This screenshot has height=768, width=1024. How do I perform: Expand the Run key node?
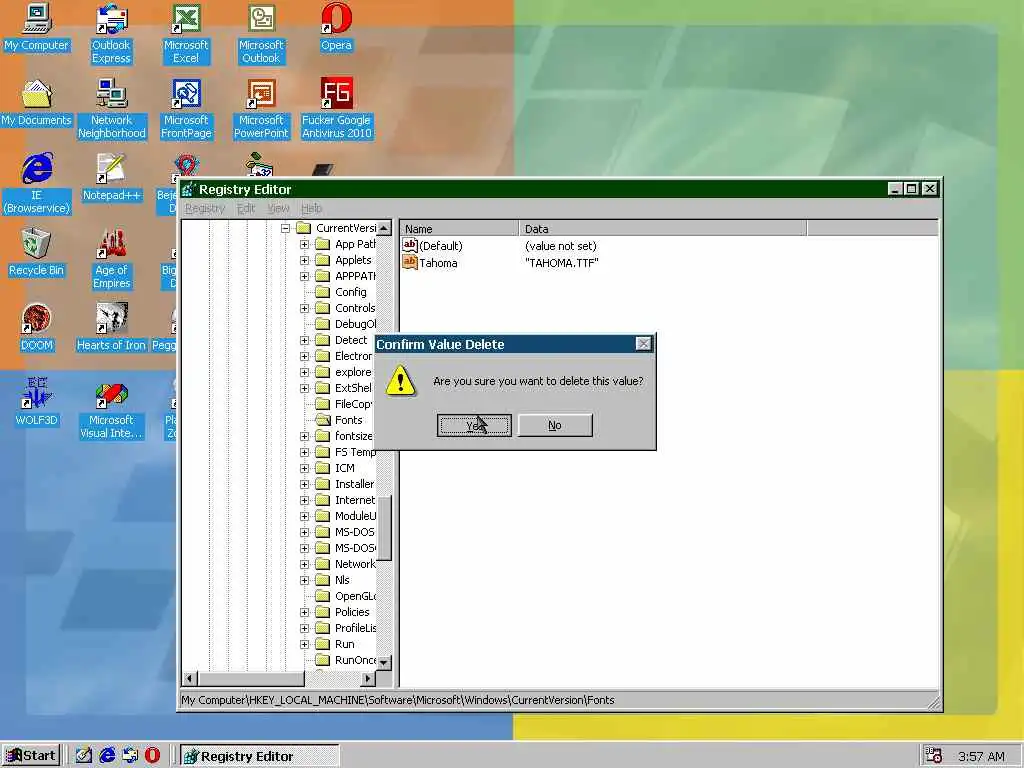[304, 644]
